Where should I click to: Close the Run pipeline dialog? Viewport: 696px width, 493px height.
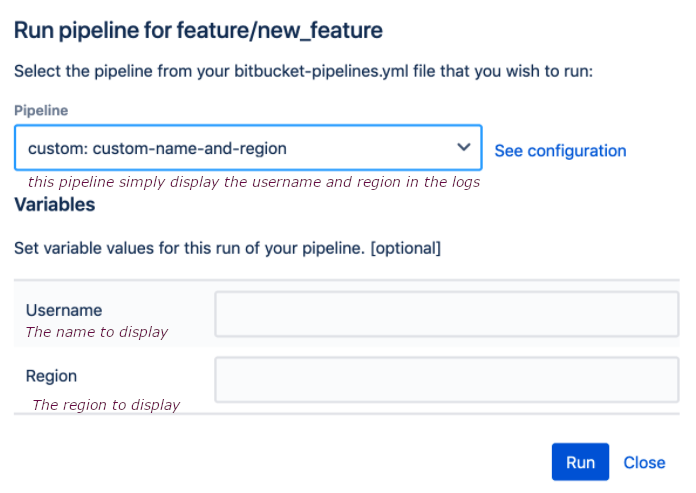(x=644, y=462)
